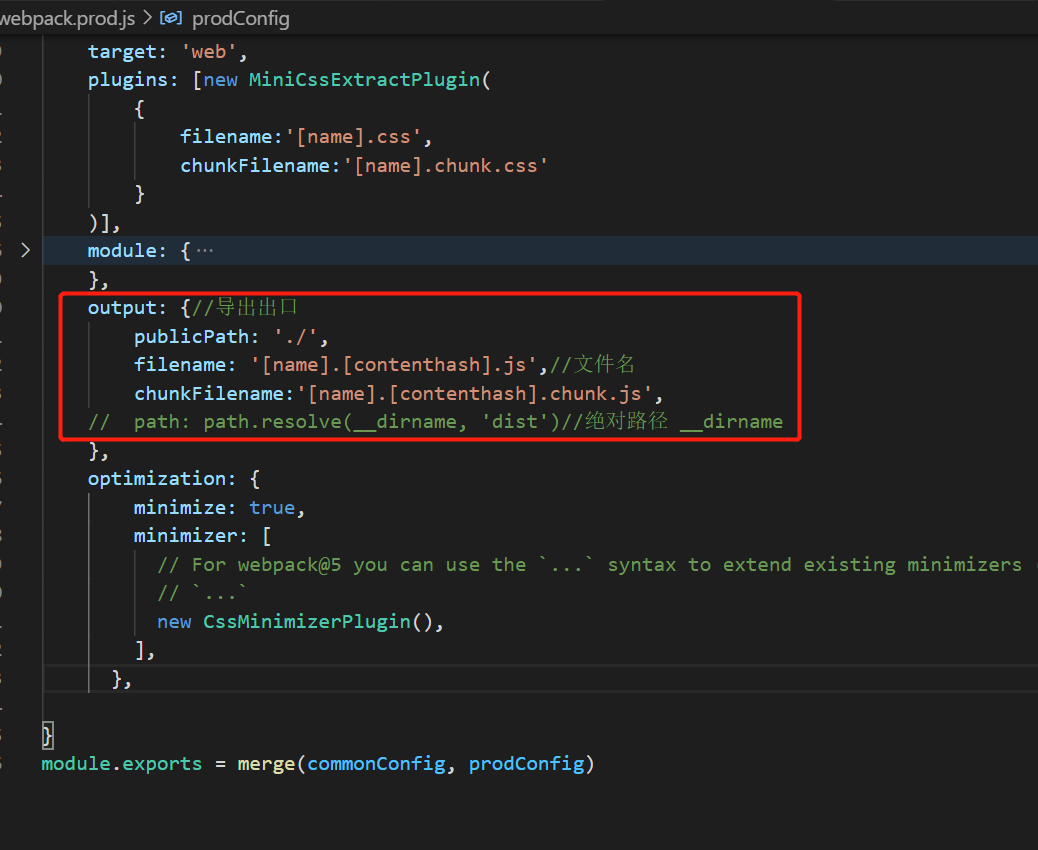Viewport: 1038px width, 850px height.
Task: Click the 'merge' function call
Action: 266,764
